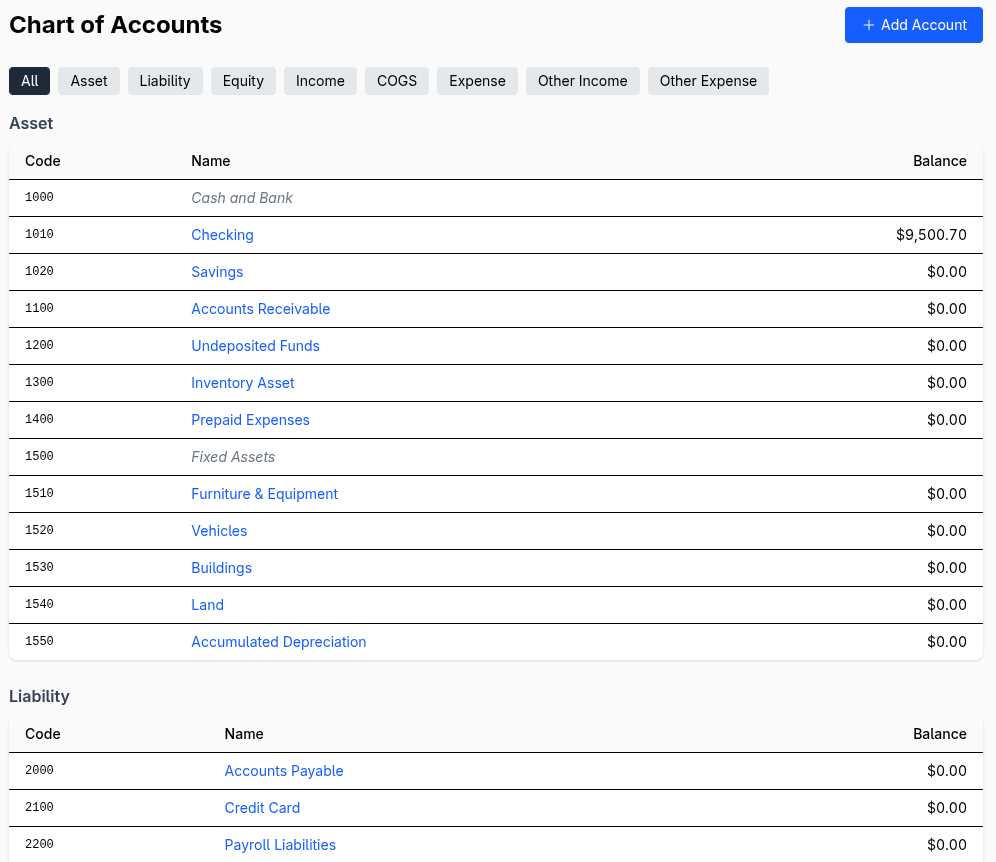This screenshot has width=996, height=862.
Task: Open the Savings account
Action: (x=217, y=271)
